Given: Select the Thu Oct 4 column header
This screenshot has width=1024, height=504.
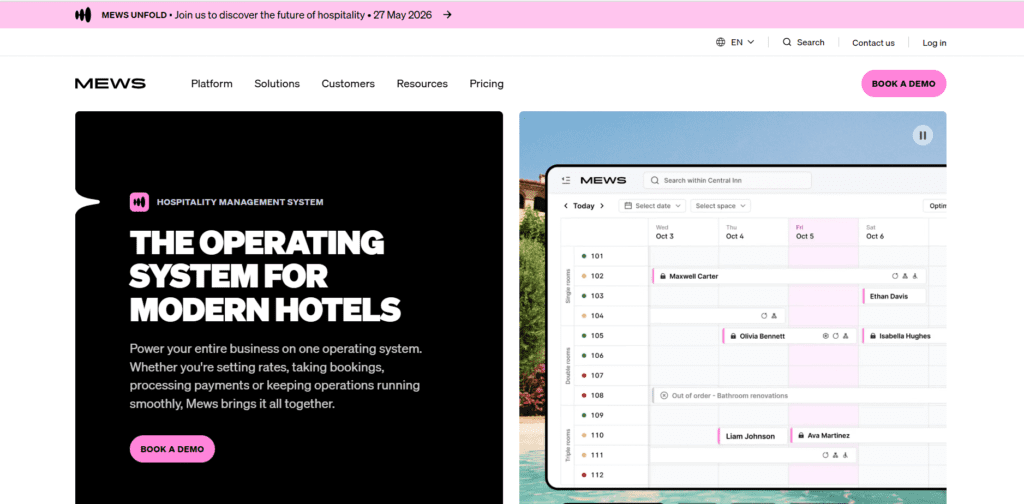Looking at the screenshot, I should [x=753, y=232].
